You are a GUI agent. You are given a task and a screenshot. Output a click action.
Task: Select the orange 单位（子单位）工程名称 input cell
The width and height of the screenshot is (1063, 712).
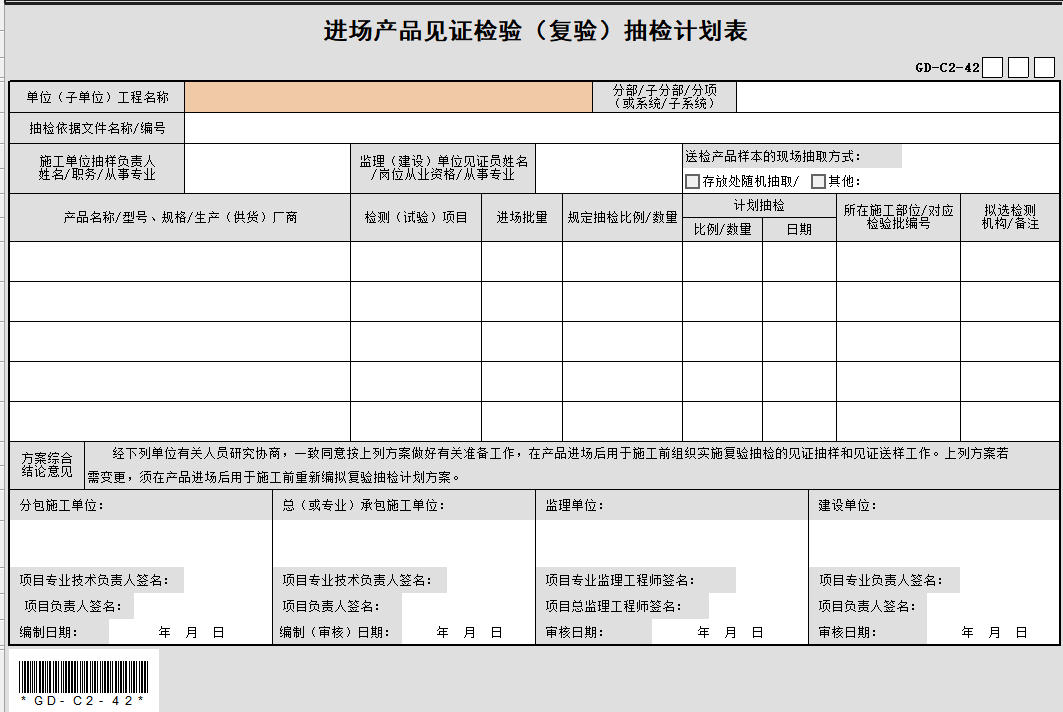(x=388, y=97)
